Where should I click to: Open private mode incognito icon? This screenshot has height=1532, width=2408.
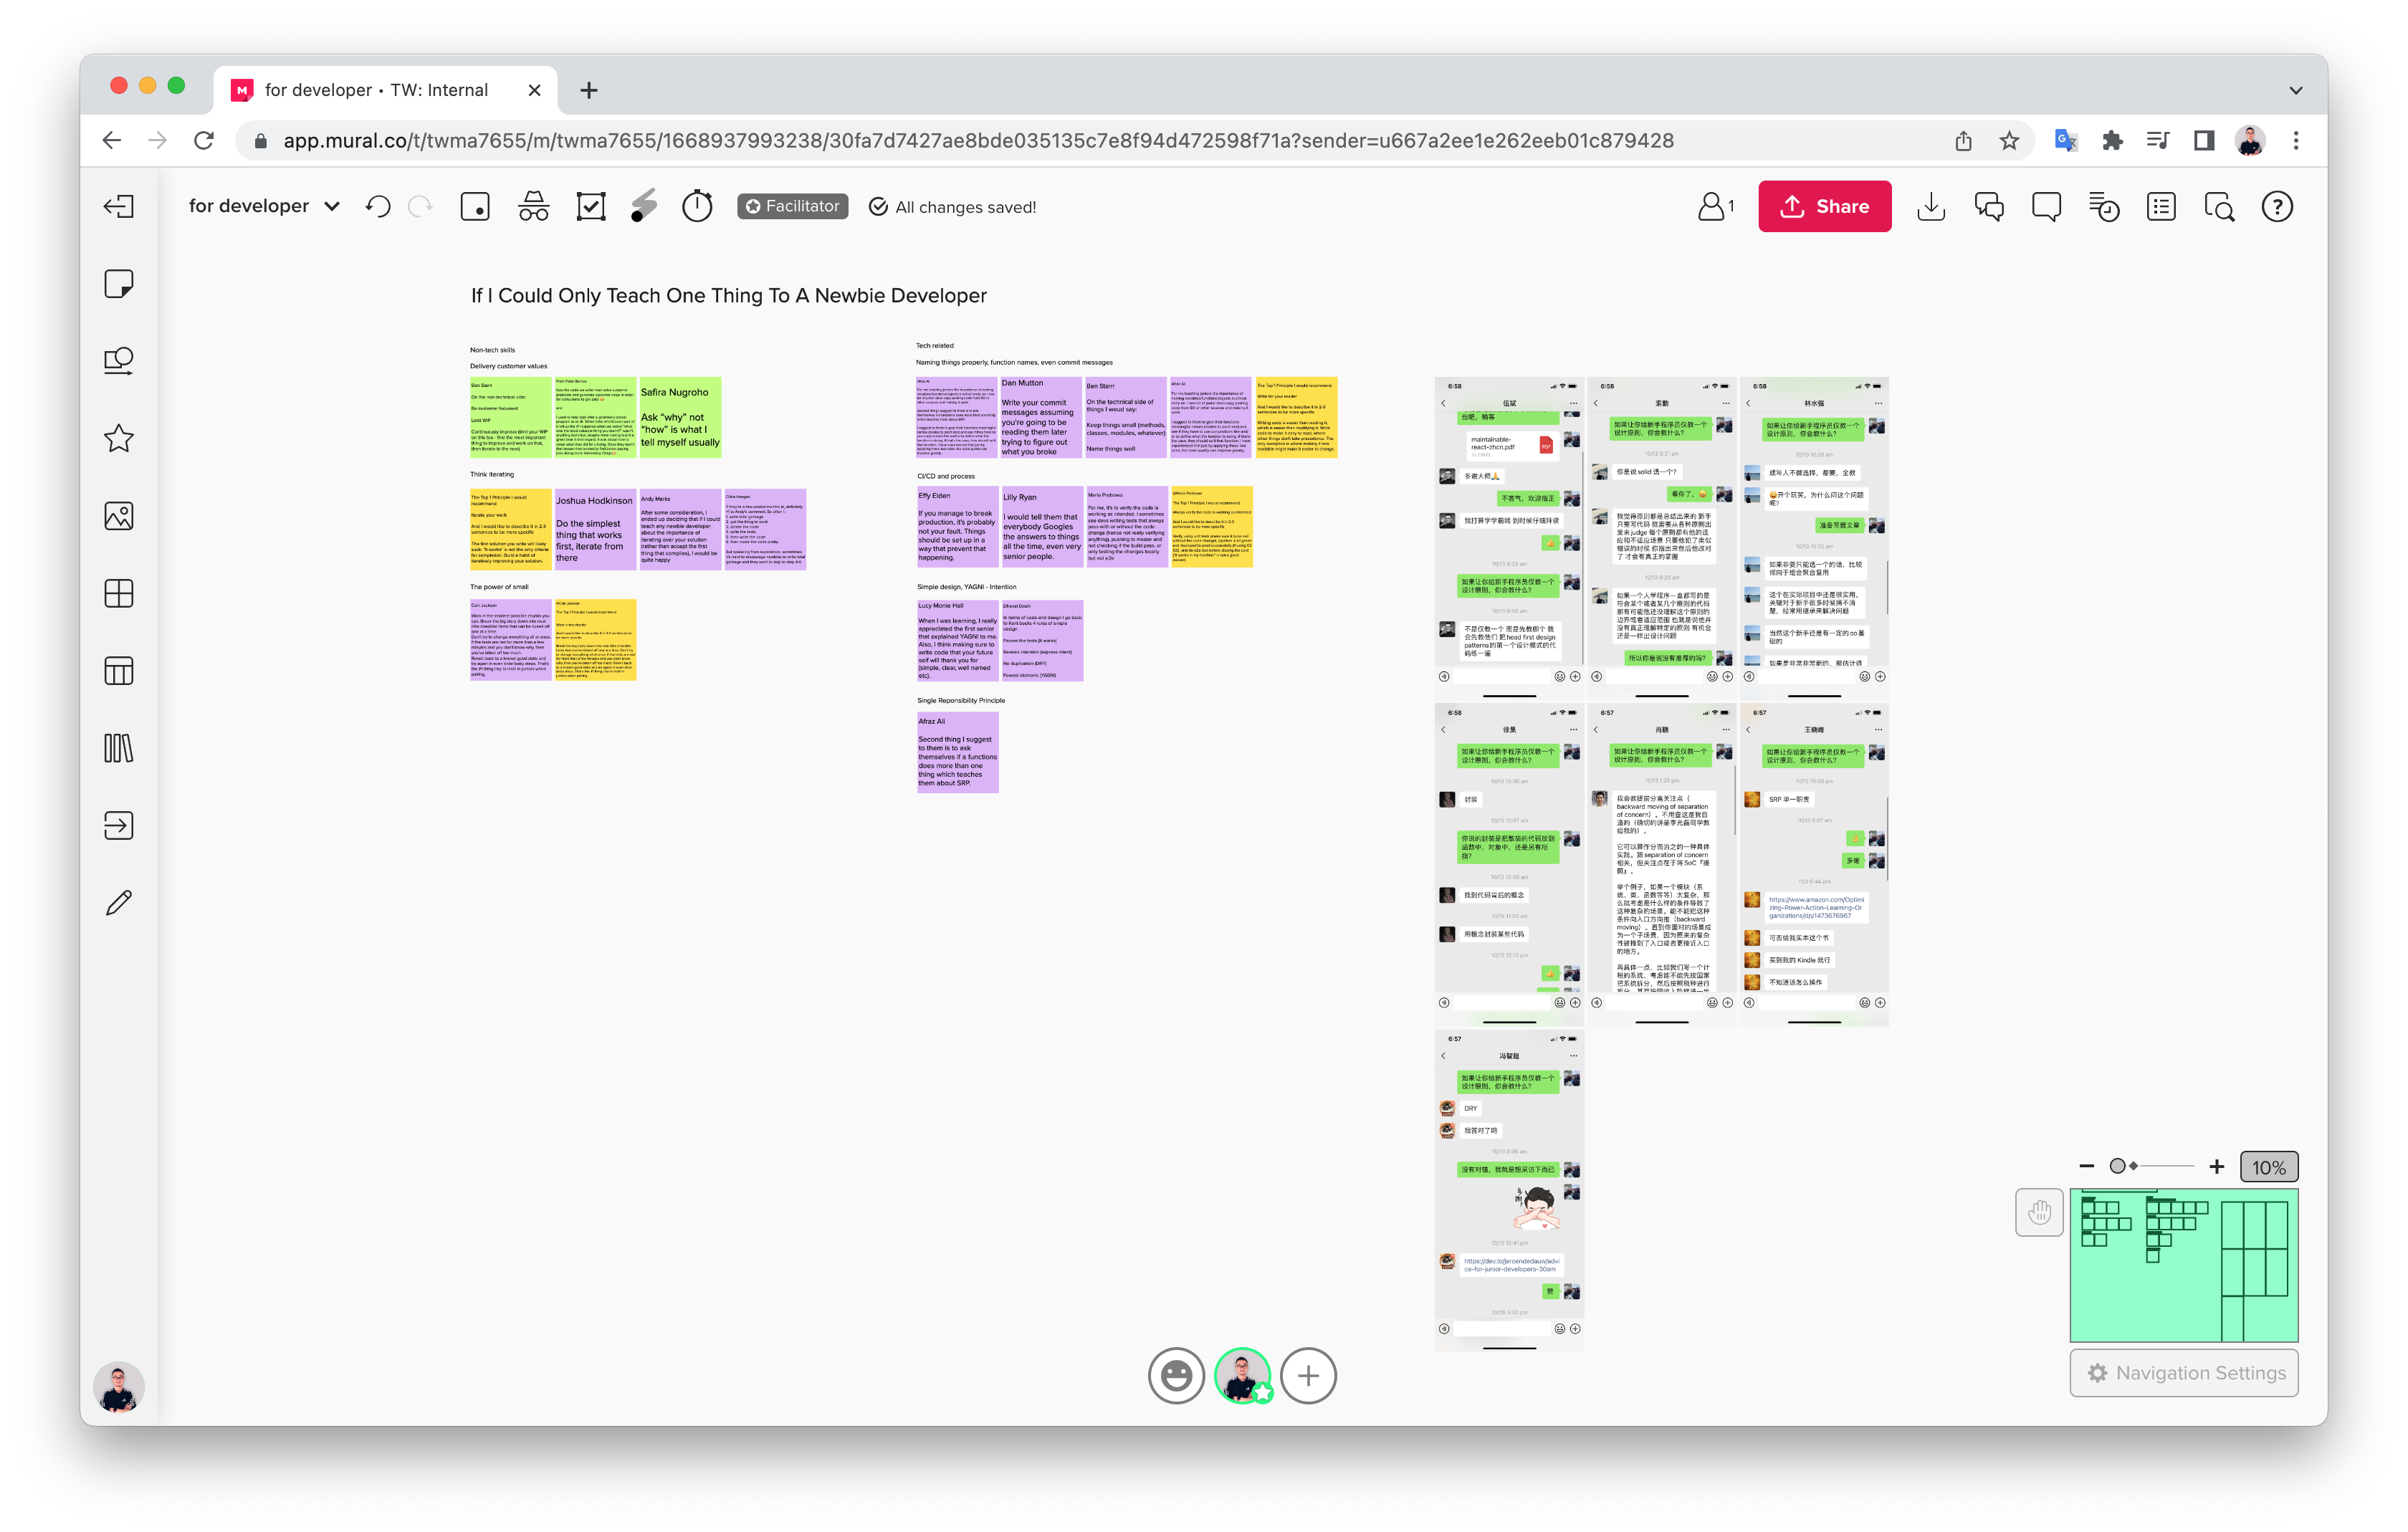click(533, 207)
